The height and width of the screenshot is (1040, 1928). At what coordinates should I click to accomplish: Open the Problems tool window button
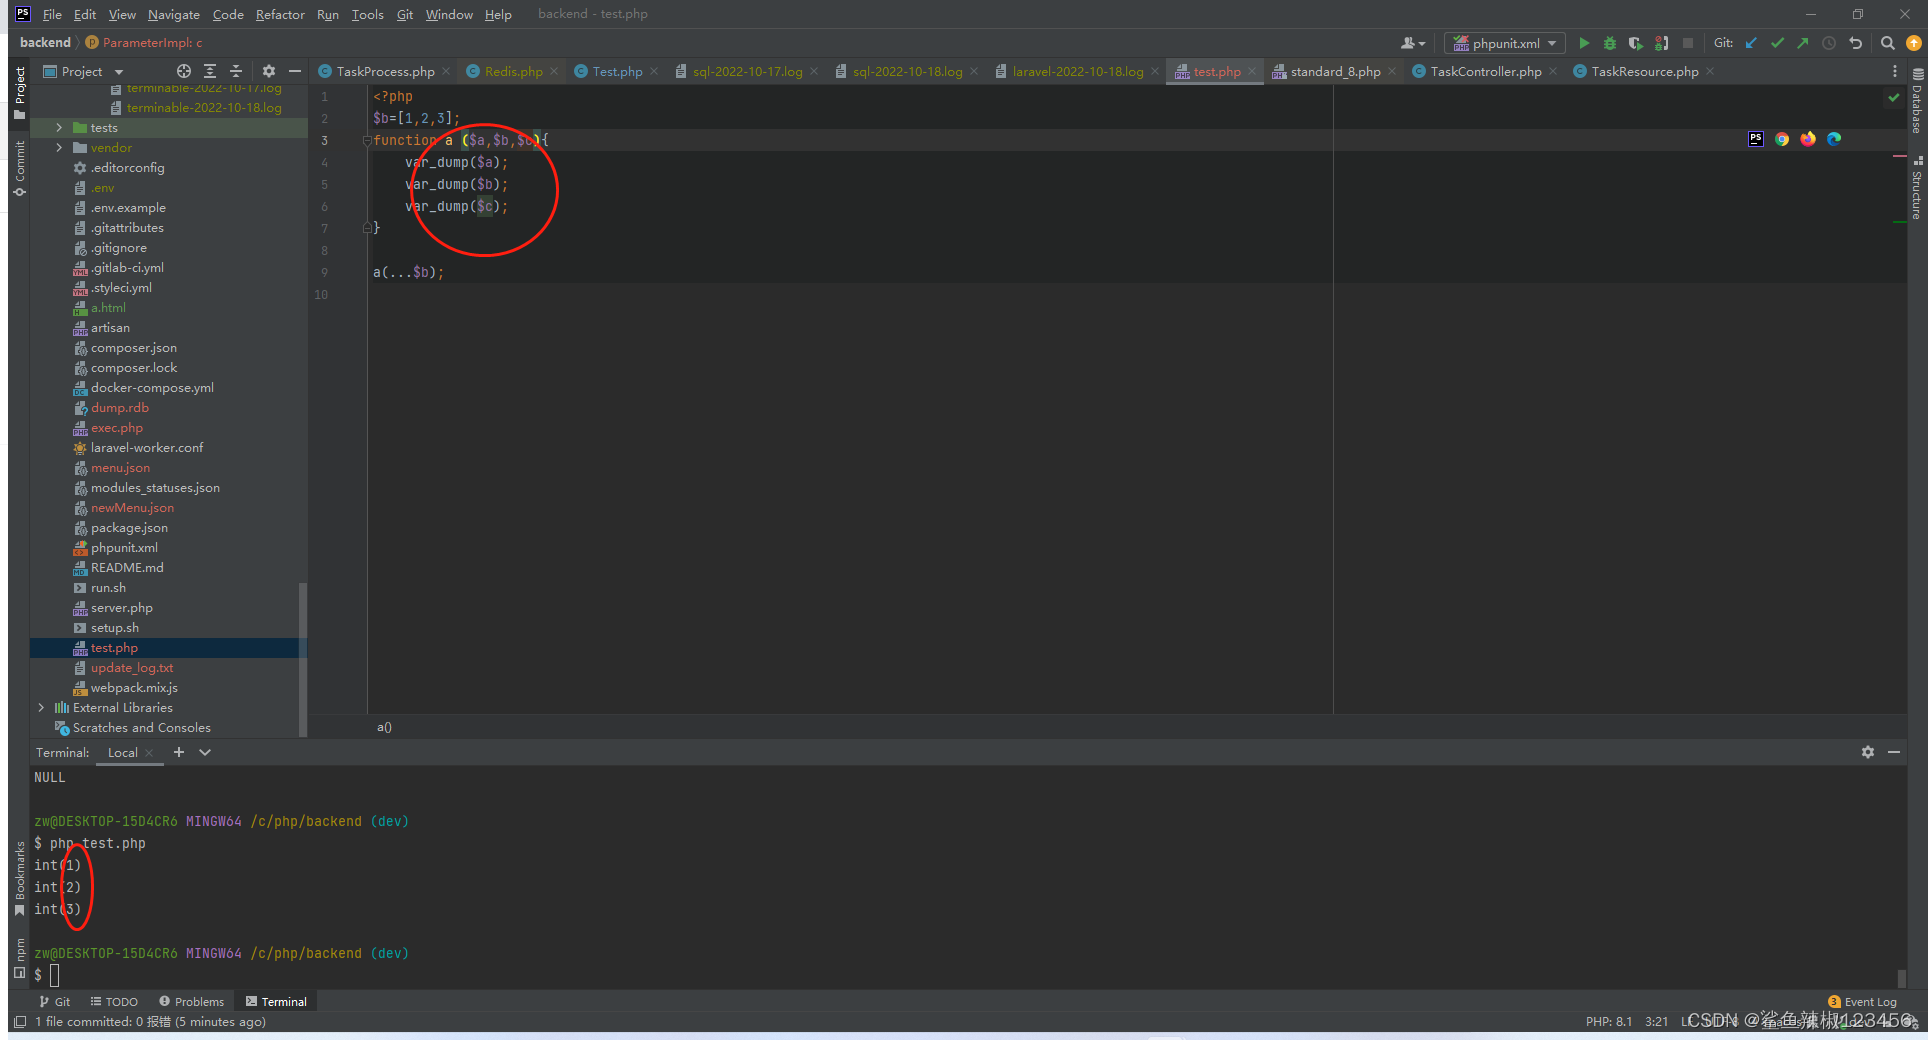(191, 1002)
